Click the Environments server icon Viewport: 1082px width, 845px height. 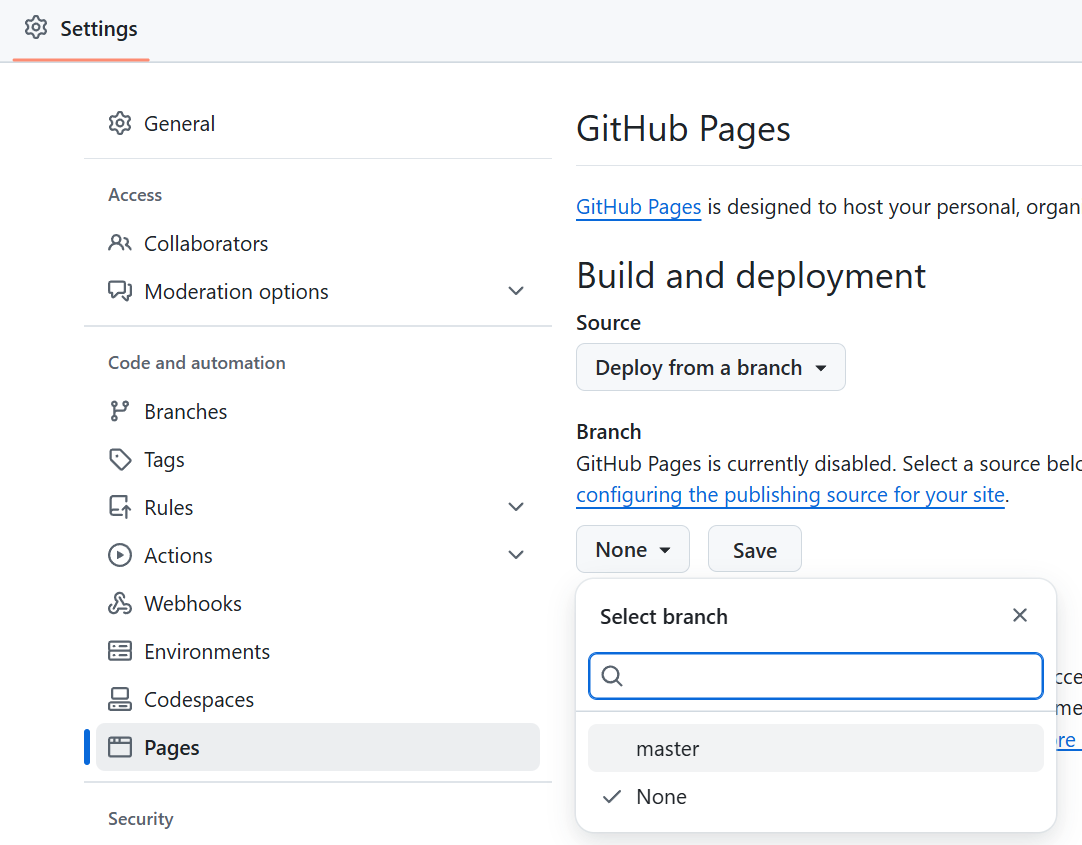pos(120,651)
